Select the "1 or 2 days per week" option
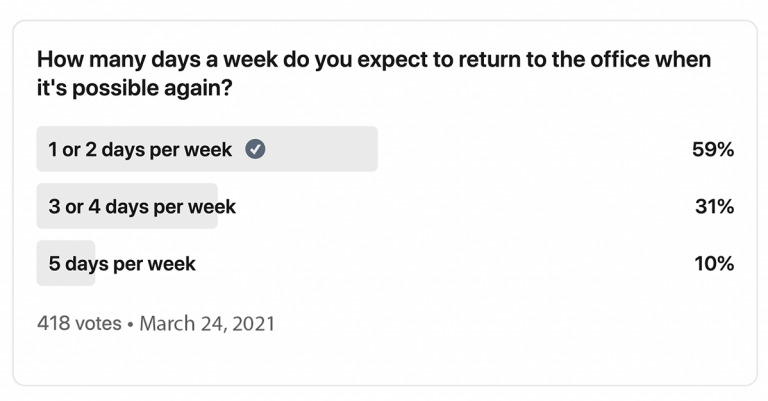 [140, 150]
